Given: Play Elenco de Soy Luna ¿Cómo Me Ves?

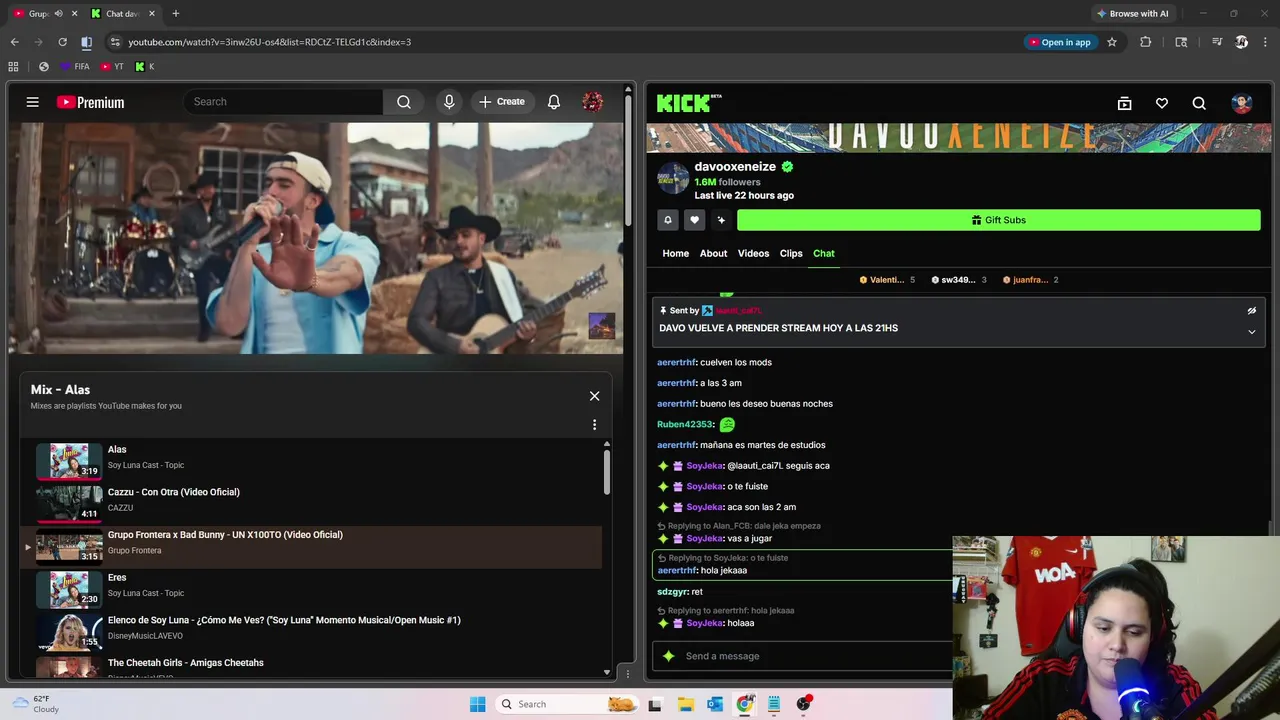Looking at the screenshot, I should (x=313, y=631).
